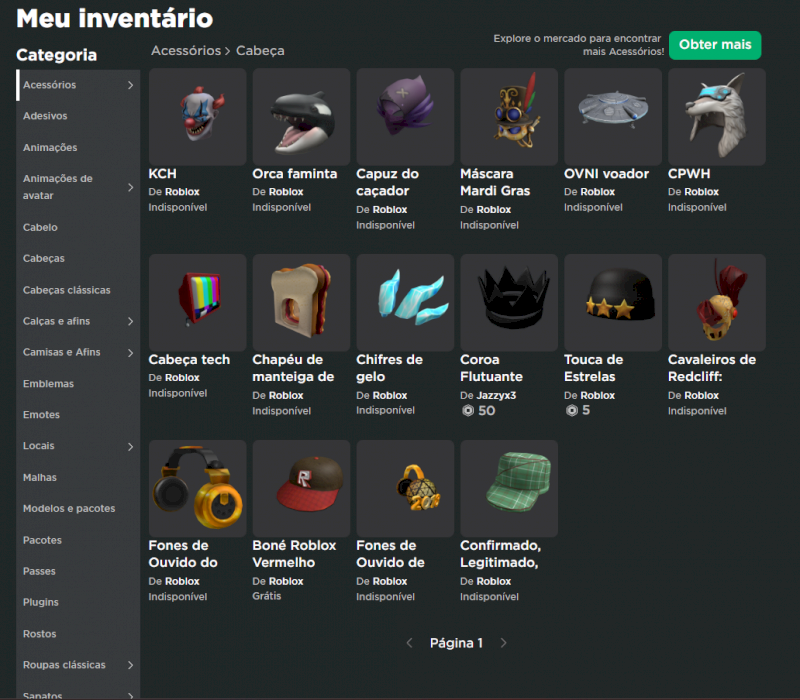Open the KCH clown mask item
Image resolution: width=800 pixels, height=700 pixels.
point(197,116)
